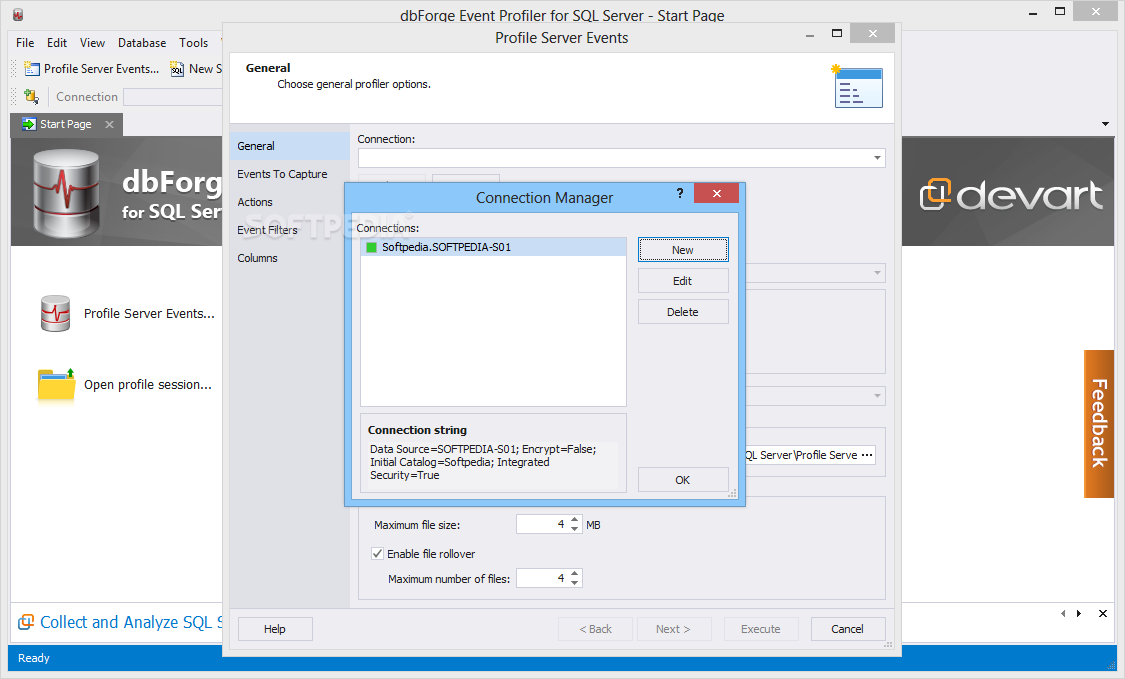This screenshot has height=679, width=1125.
Task: Click the toolbar overflow arrow at right
Action: [1105, 124]
